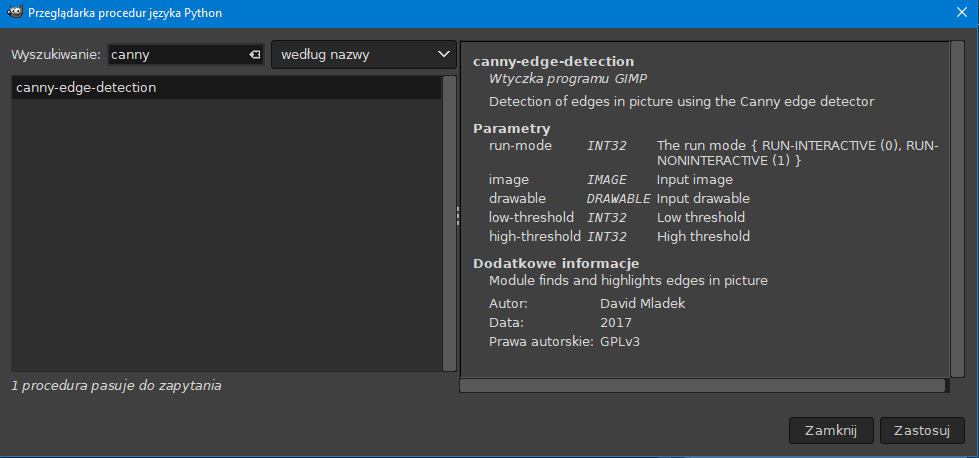Click the description pane horizontal scrollbar
979x458 pixels.
click(x=702, y=386)
